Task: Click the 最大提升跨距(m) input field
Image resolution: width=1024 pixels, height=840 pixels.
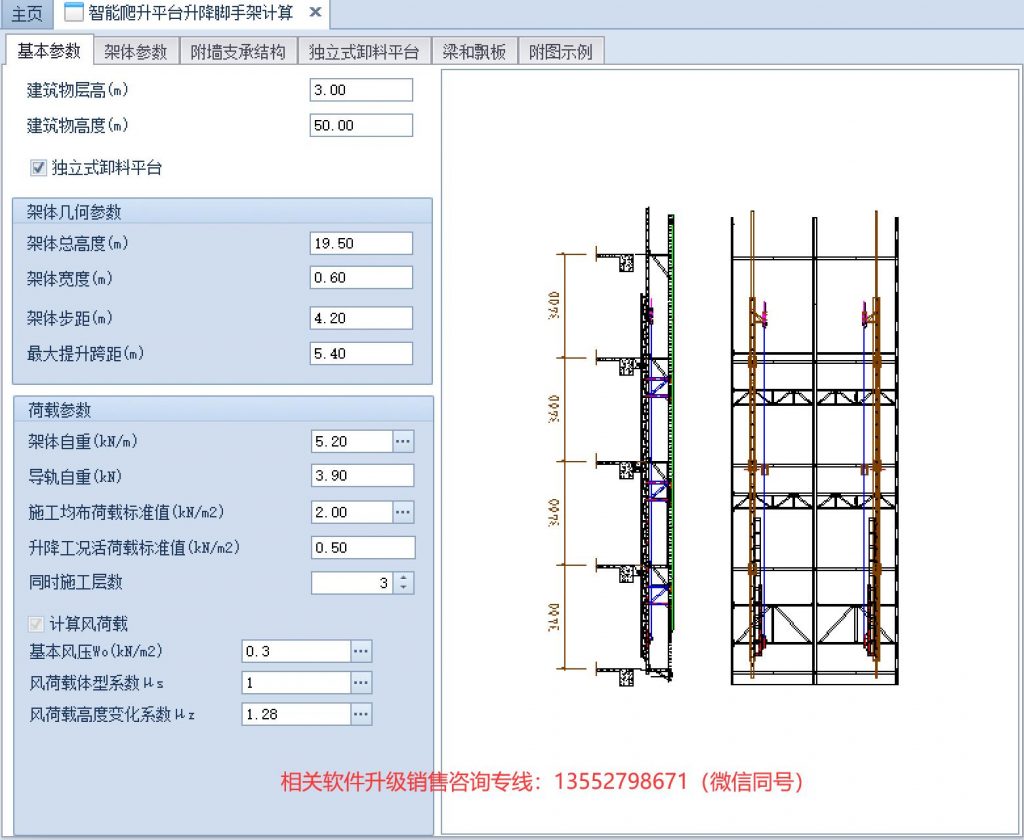Action: tap(361, 353)
